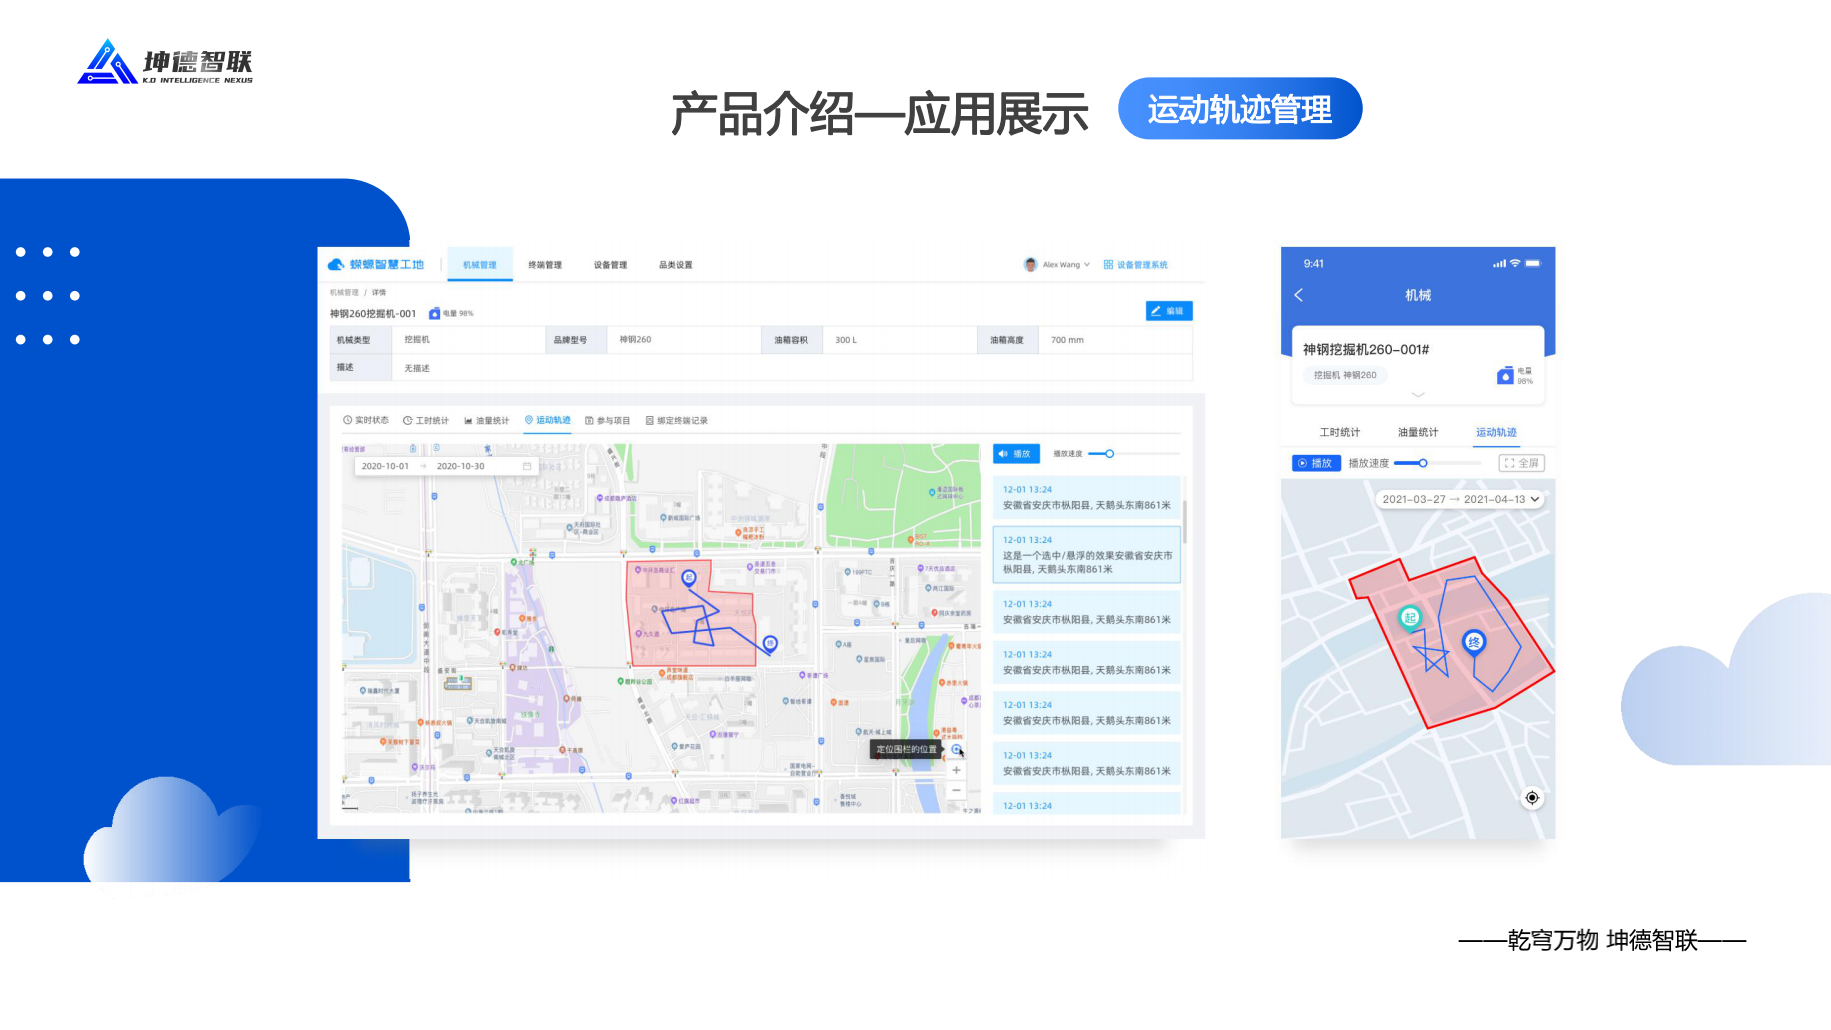This screenshot has width=1831, height=1030.
Task: Switch to the 油量统计 tab on desktop
Action: click(x=487, y=421)
